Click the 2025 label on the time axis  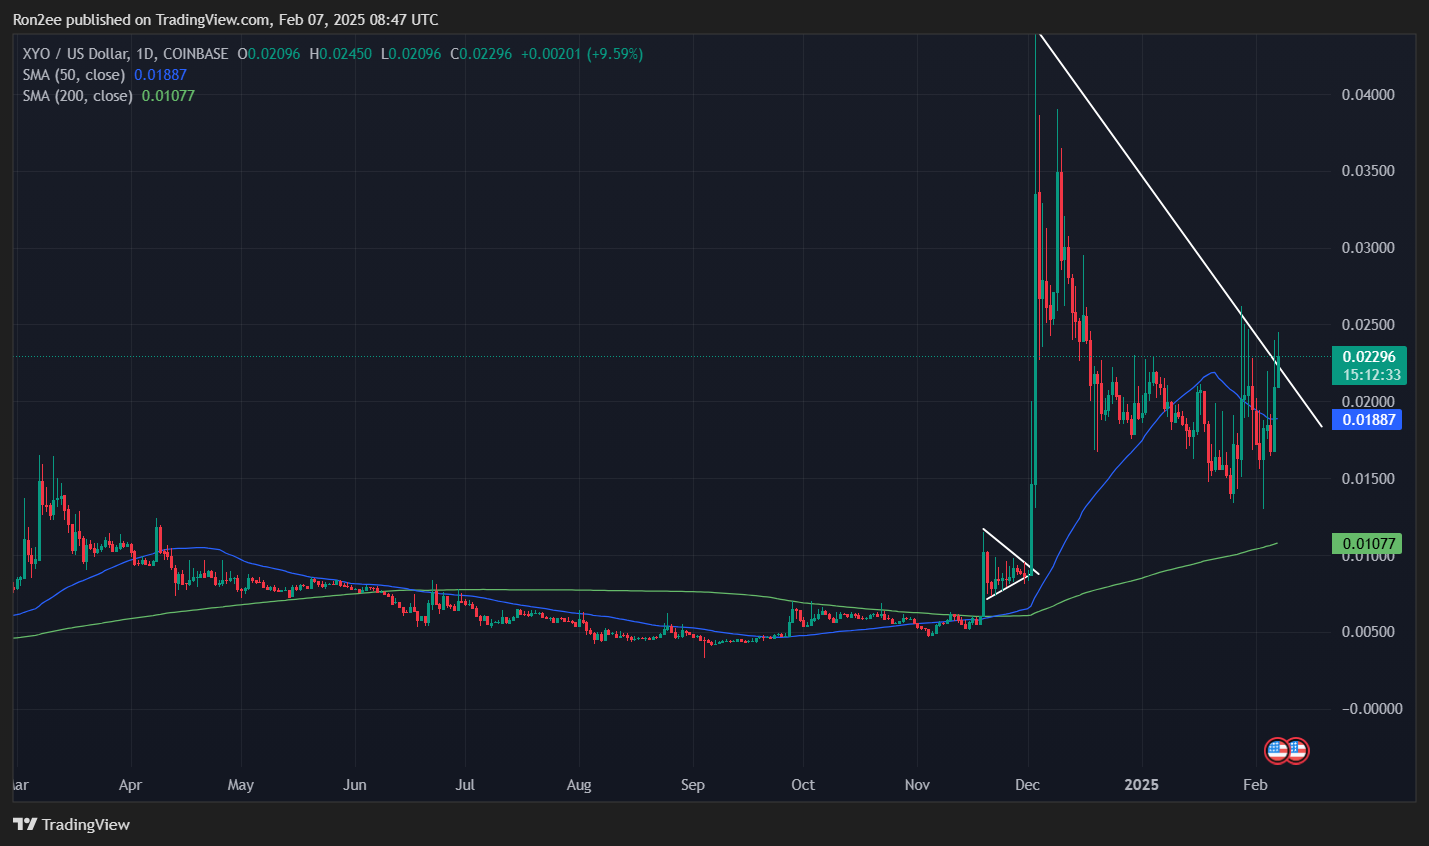pos(1141,785)
